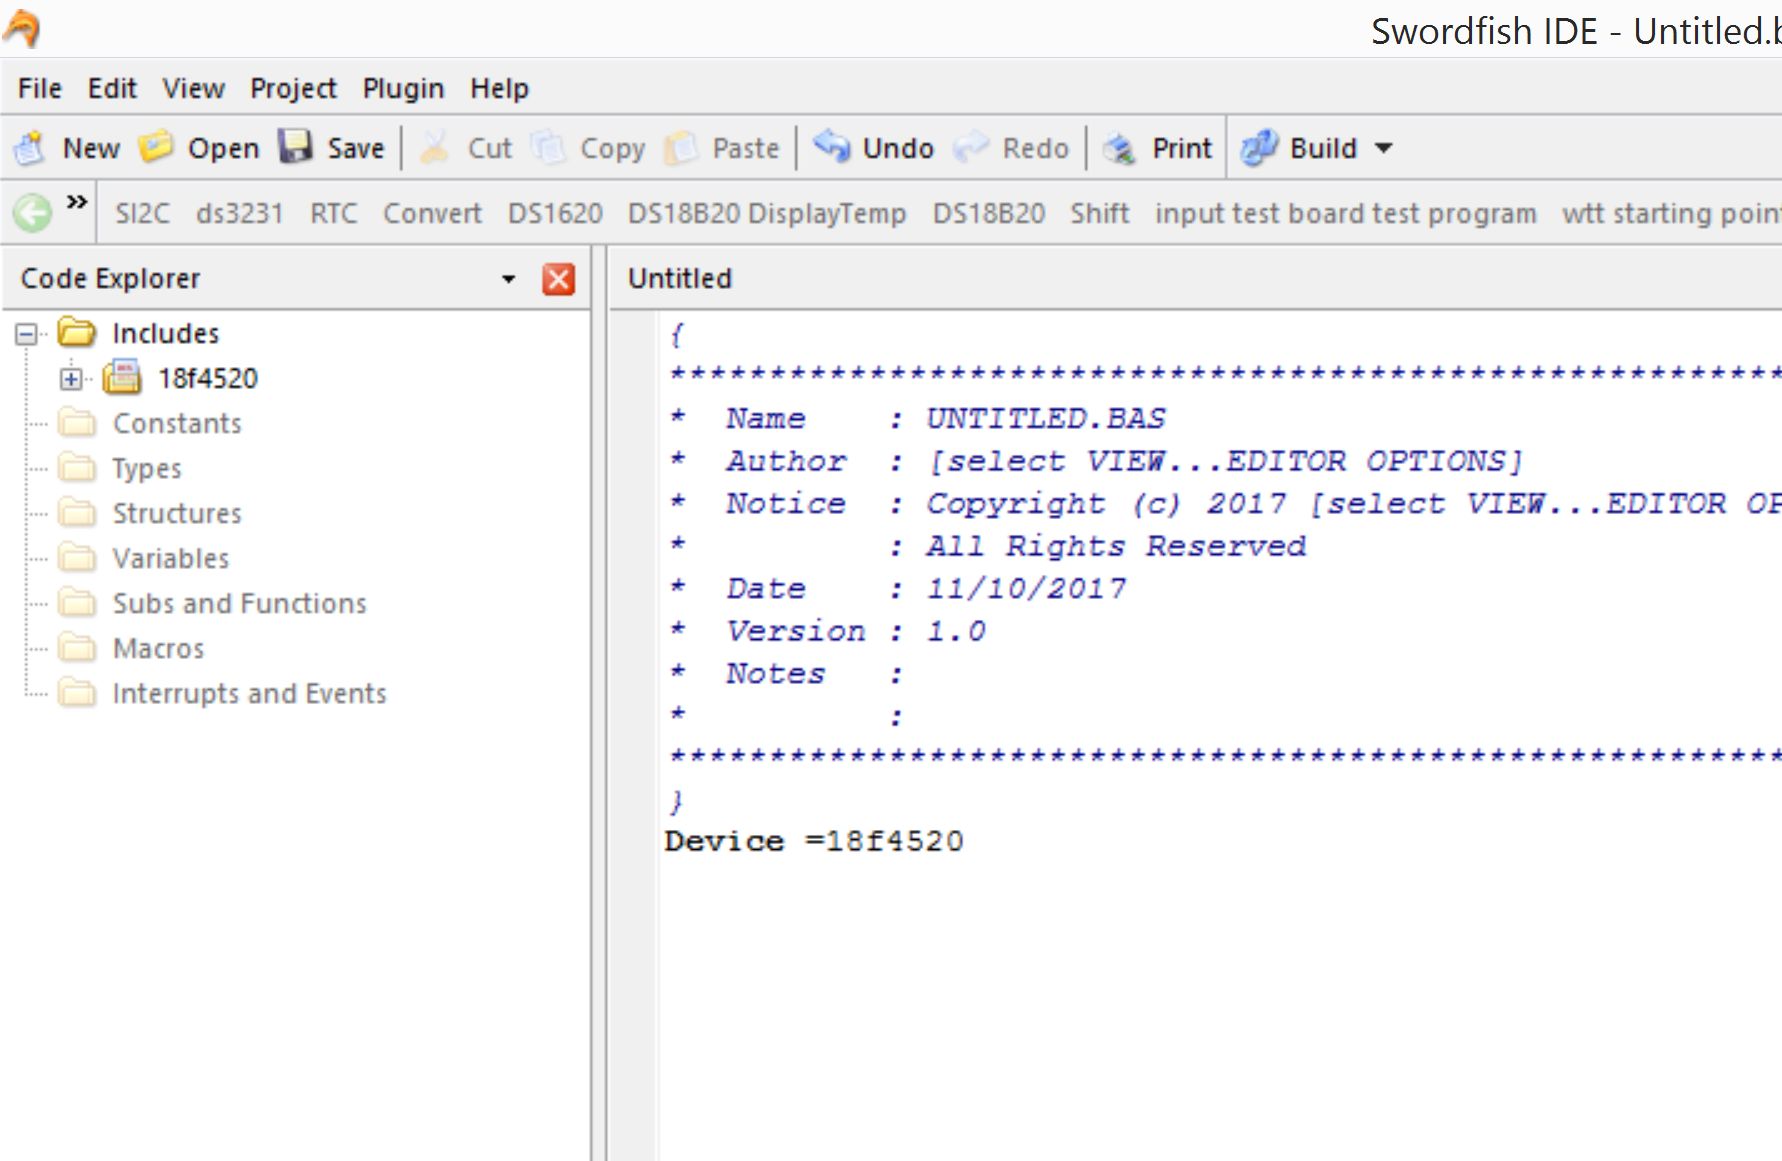This screenshot has height=1161, width=1782.
Task: Click the Types folder icon
Action: 77,468
